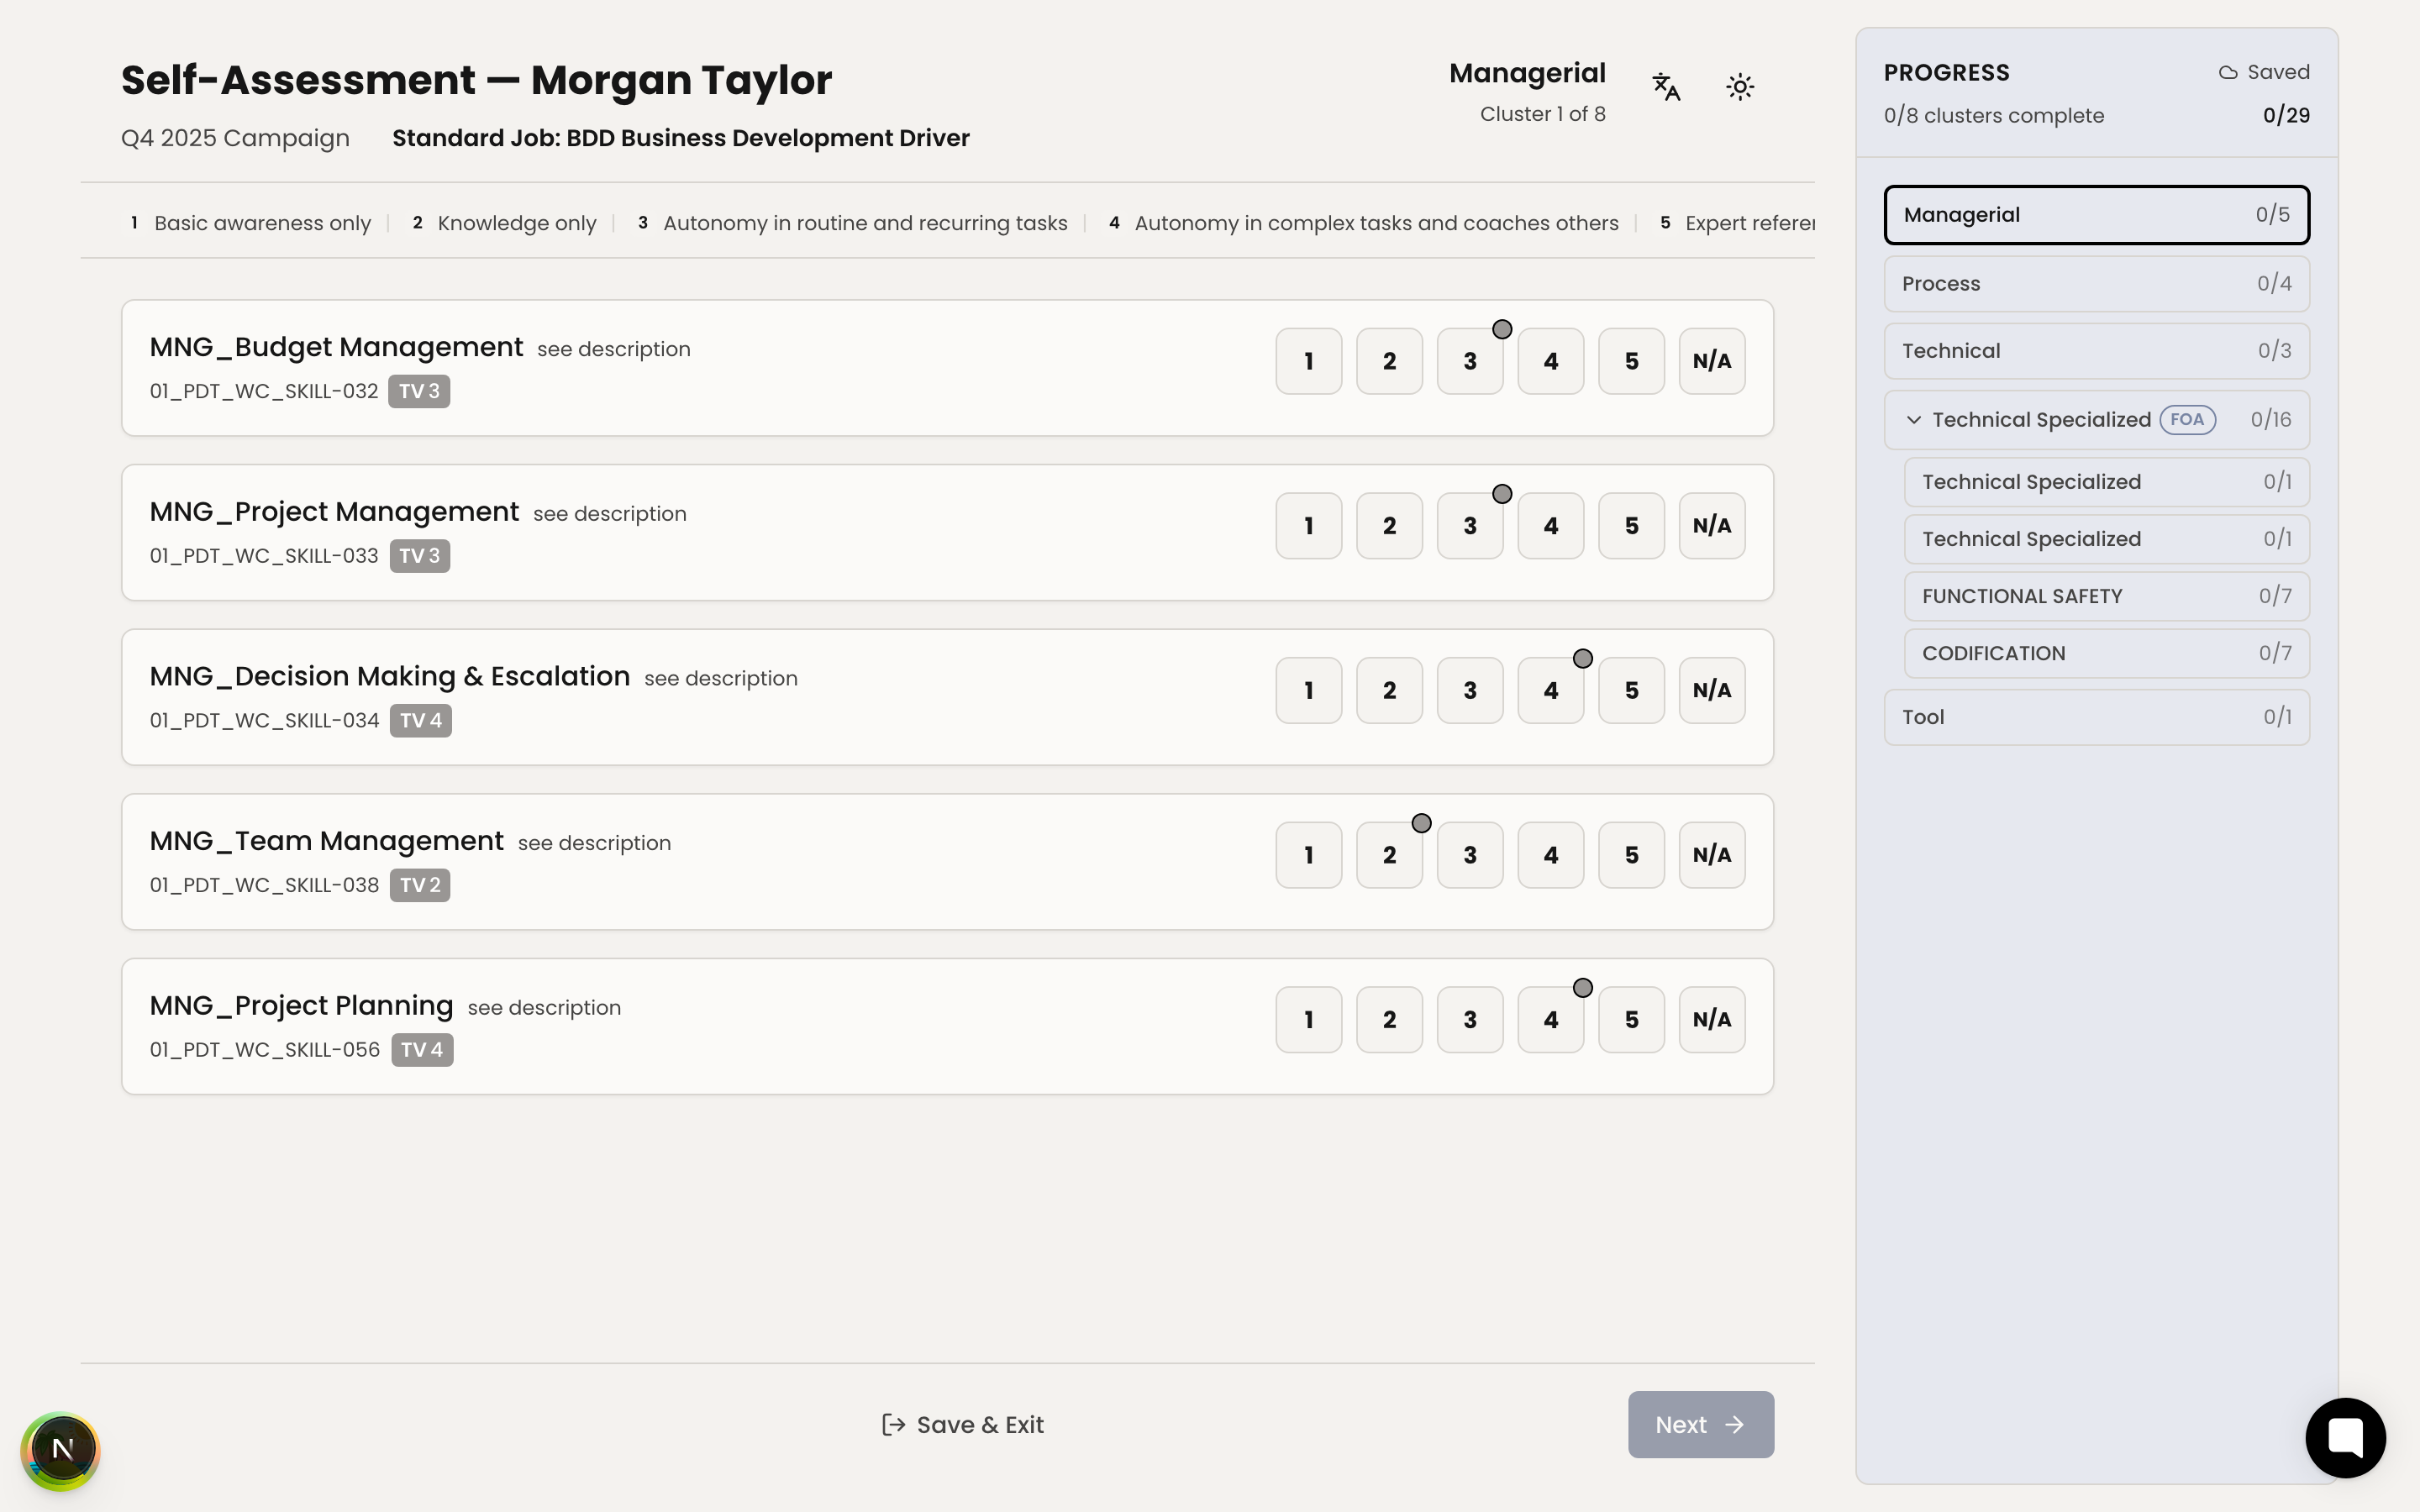Click the TV 4 badge on Project Planning
The height and width of the screenshot is (1512, 2420).
(422, 1050)
